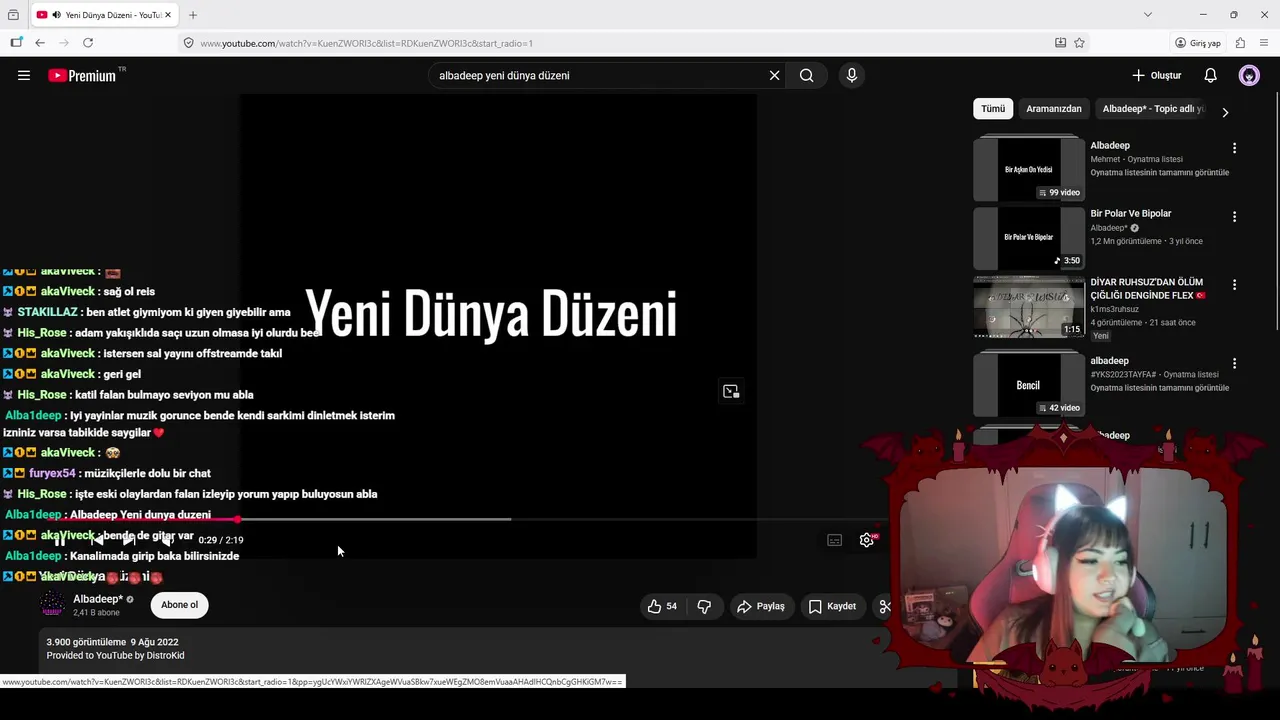Open the Bir Aşkın On Yedisi playlist thumbnail
The width and height of the screenshot is (1280, 720).
(1028, 169)
